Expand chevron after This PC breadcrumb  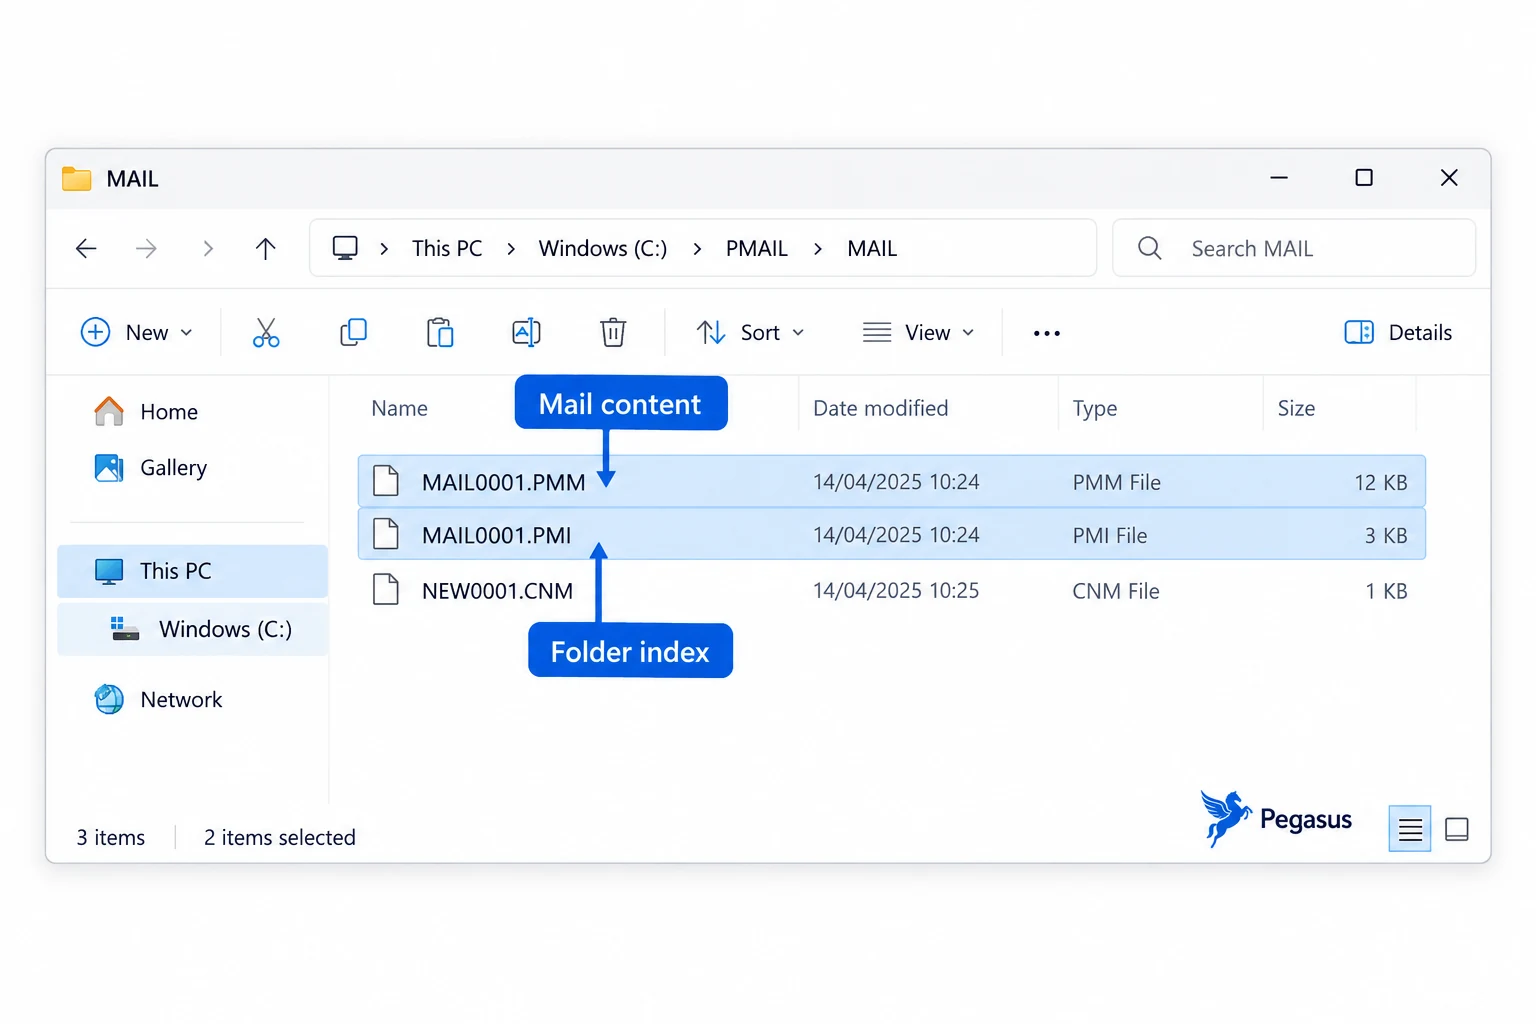click(511, 249)
